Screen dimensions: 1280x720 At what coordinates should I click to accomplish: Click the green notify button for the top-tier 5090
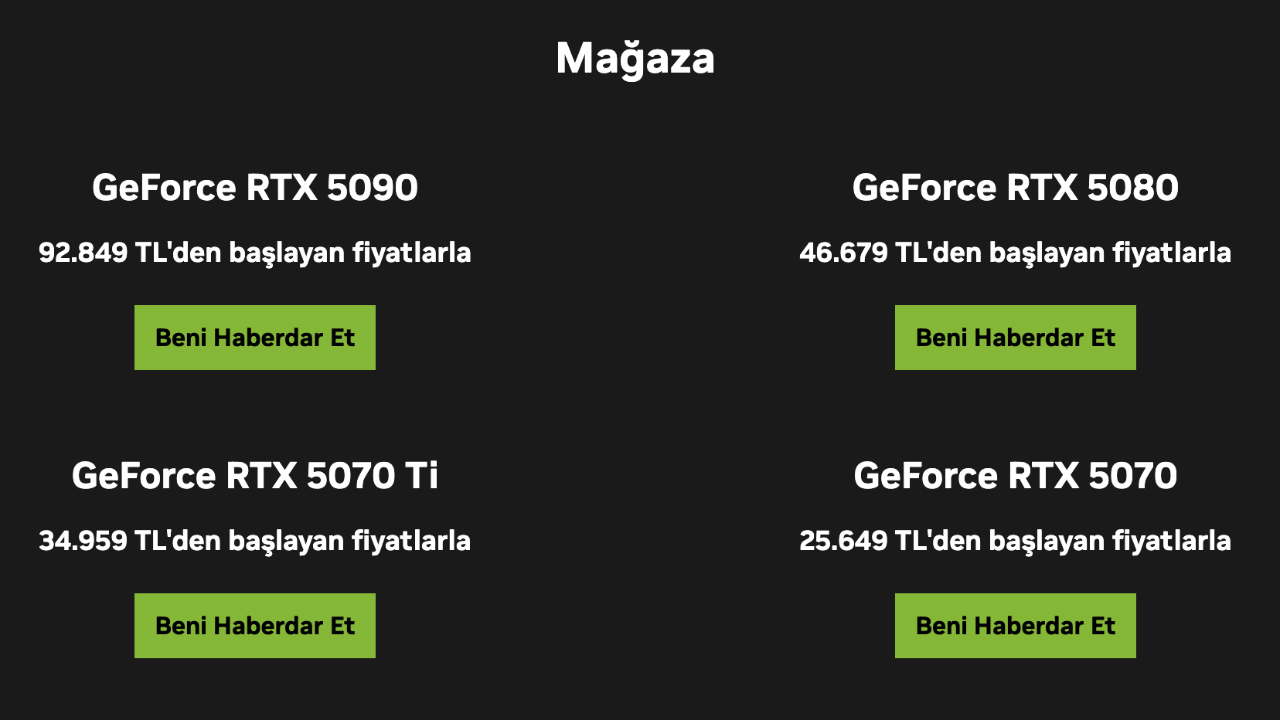click(255, 337)
